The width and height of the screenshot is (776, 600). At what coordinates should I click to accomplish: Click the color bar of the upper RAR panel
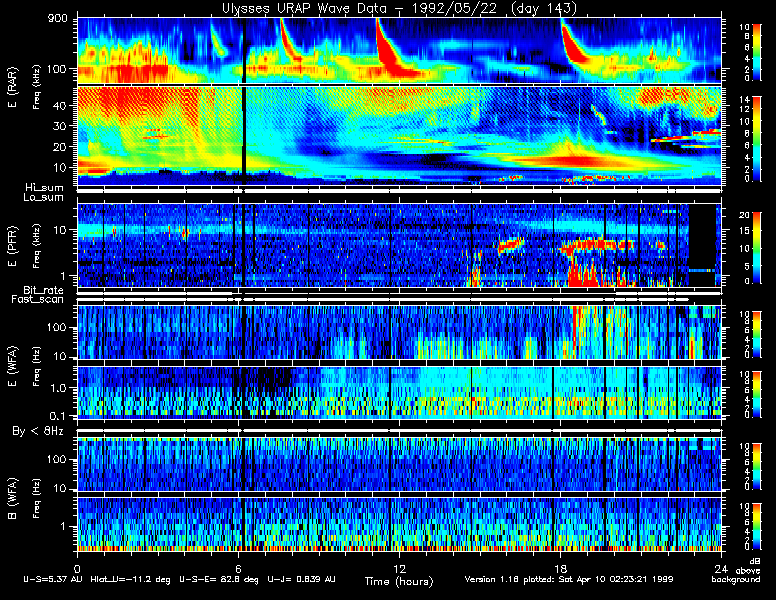(x=757, y=51)
